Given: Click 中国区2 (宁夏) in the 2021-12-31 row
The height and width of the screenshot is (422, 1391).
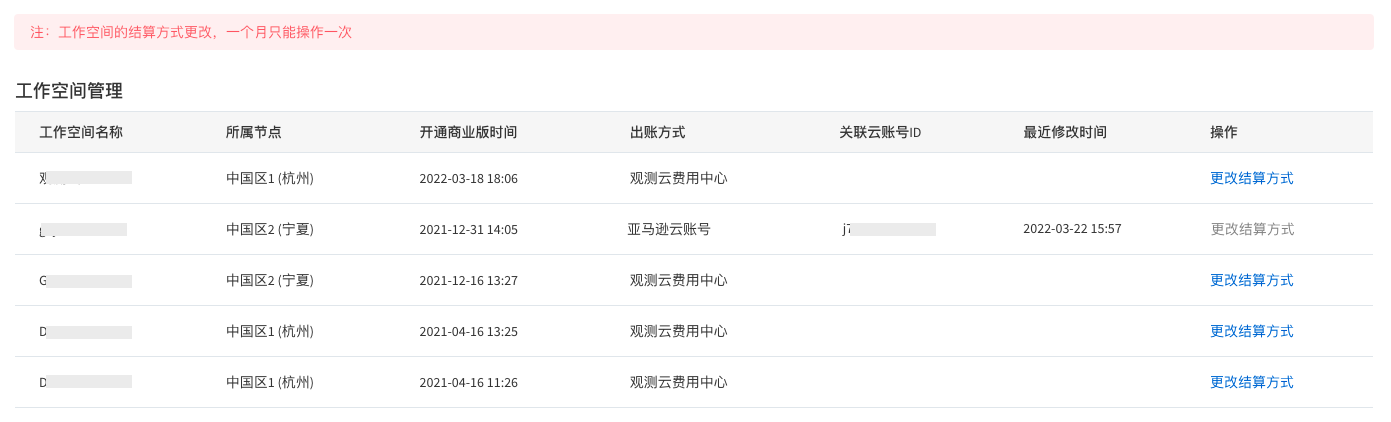Looking at the screenshot, I should 270,229.
